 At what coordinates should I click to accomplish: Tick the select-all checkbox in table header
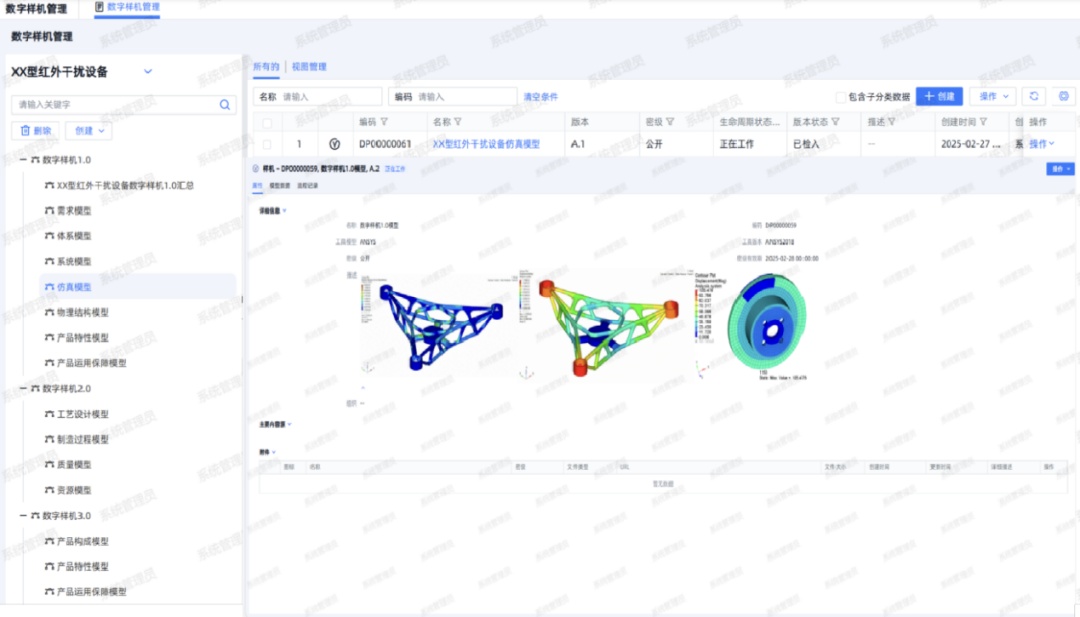(x=267, y=123)
